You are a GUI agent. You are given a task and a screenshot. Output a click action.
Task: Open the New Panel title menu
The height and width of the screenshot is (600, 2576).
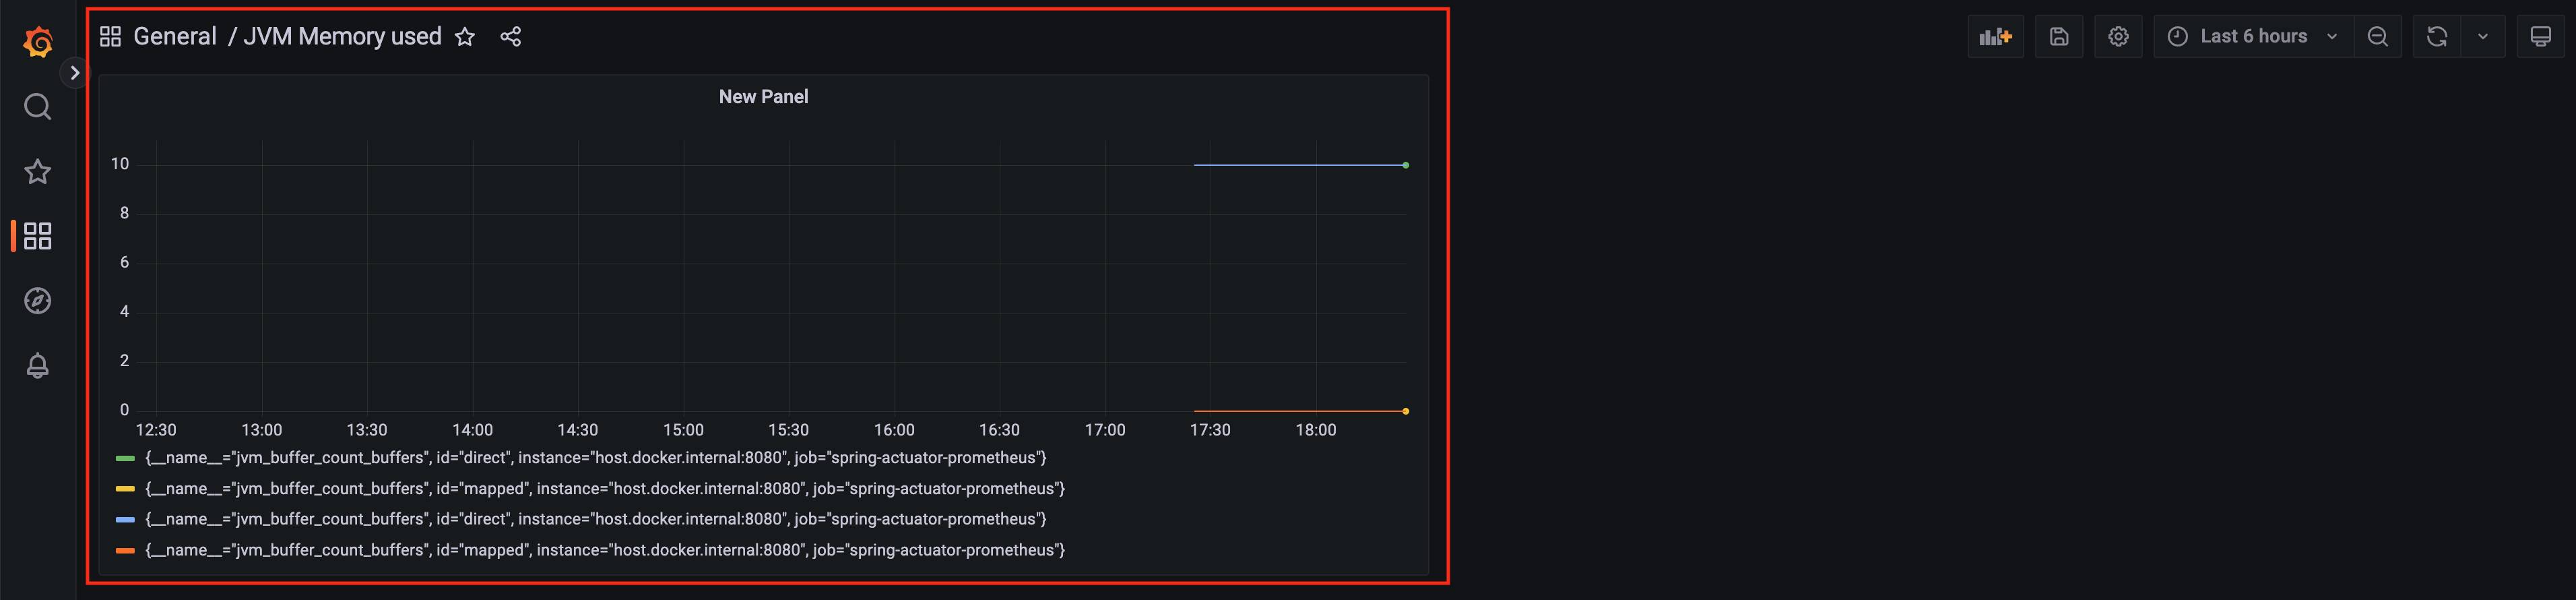[x=763, y=97]
